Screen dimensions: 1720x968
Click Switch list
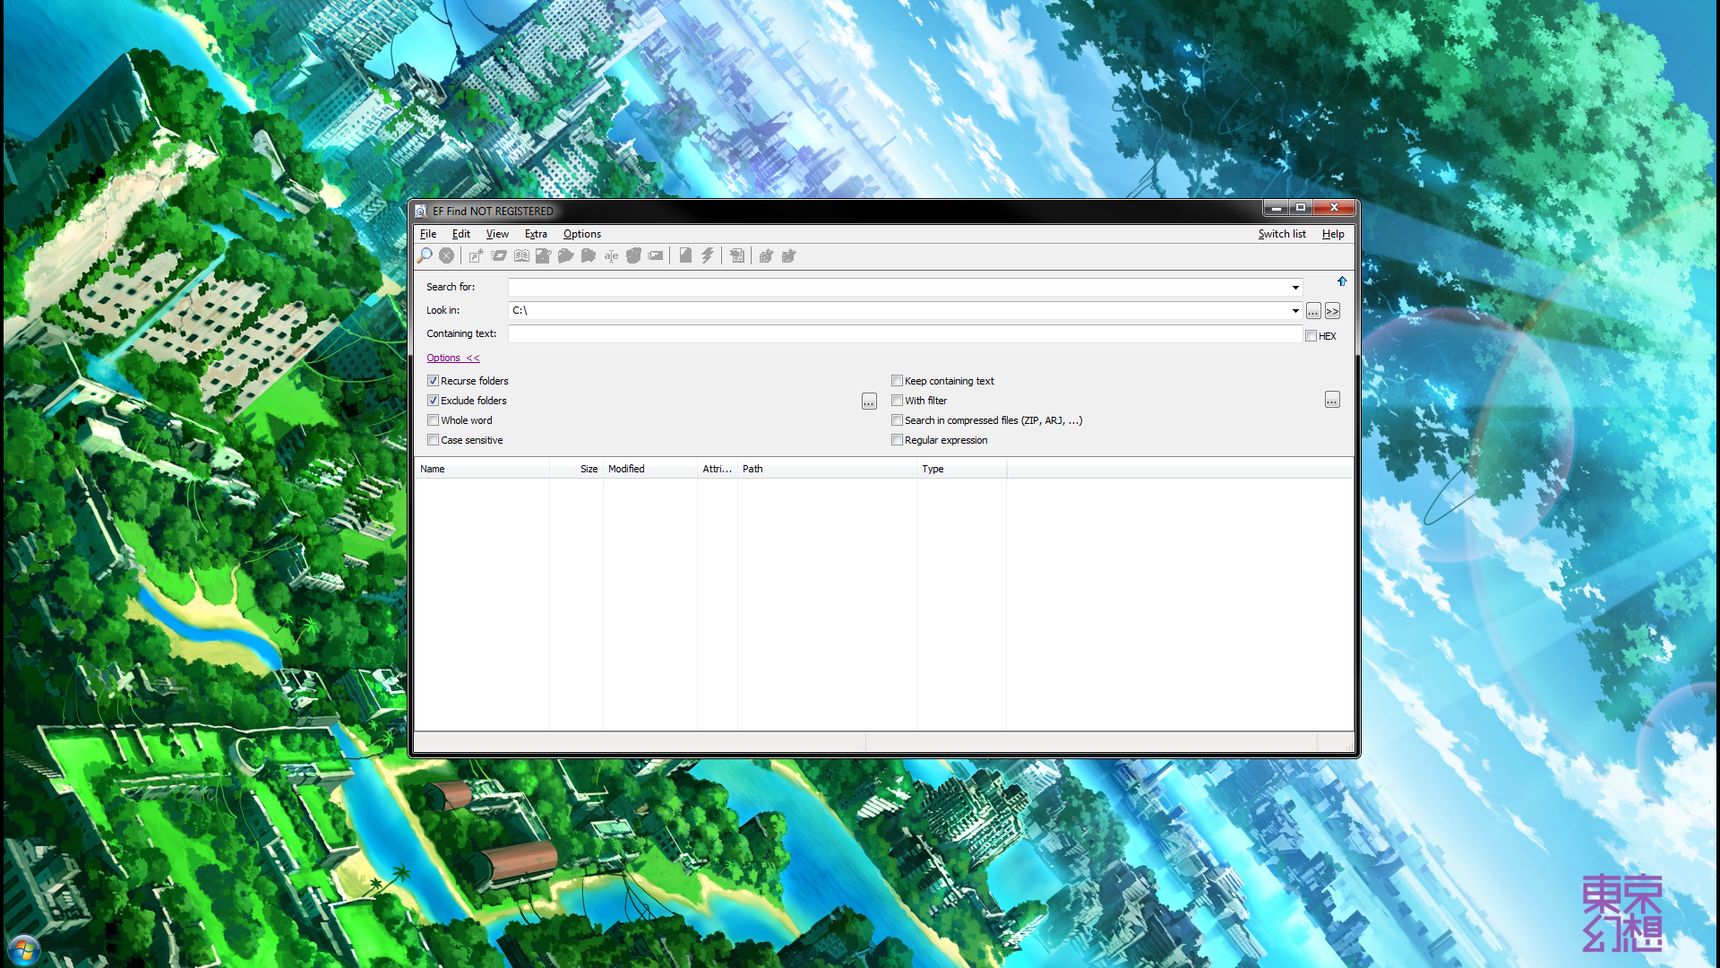[1282, 234]
